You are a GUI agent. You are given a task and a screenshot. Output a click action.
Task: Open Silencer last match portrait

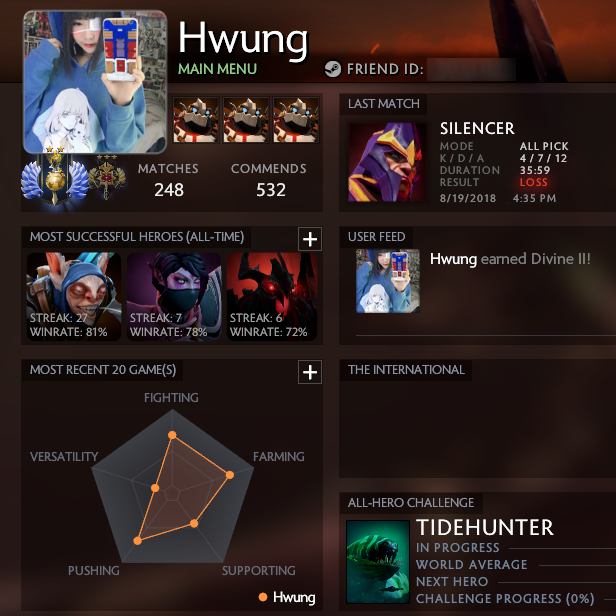coord(387,162)
